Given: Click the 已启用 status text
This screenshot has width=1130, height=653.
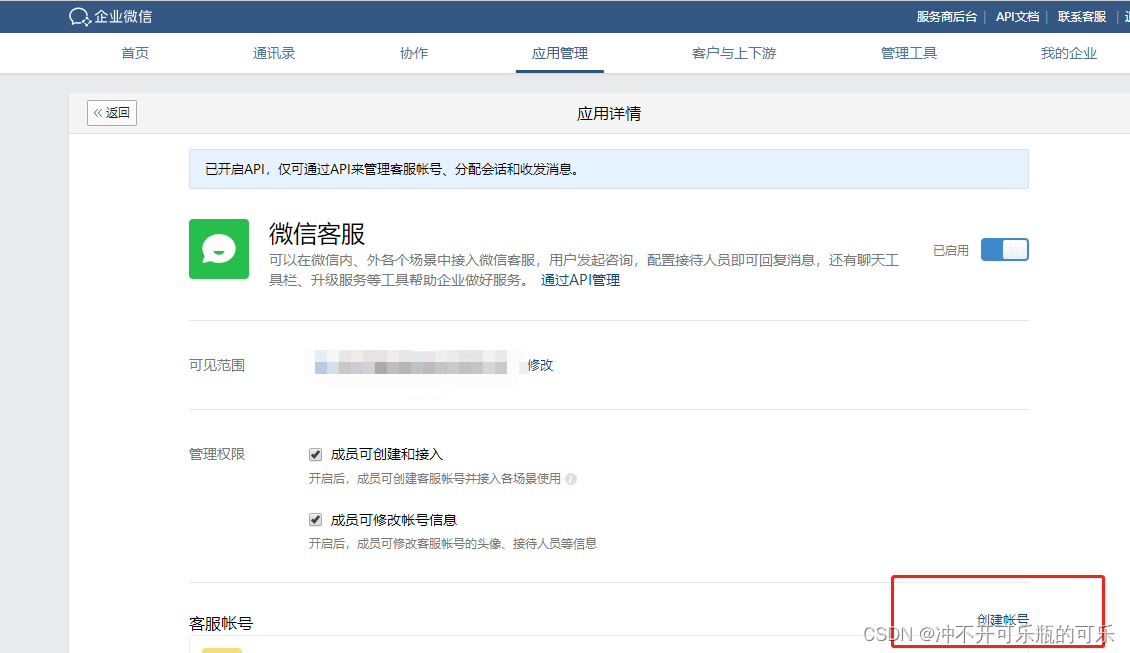Looking at the screenshot, I should (951, 251).
